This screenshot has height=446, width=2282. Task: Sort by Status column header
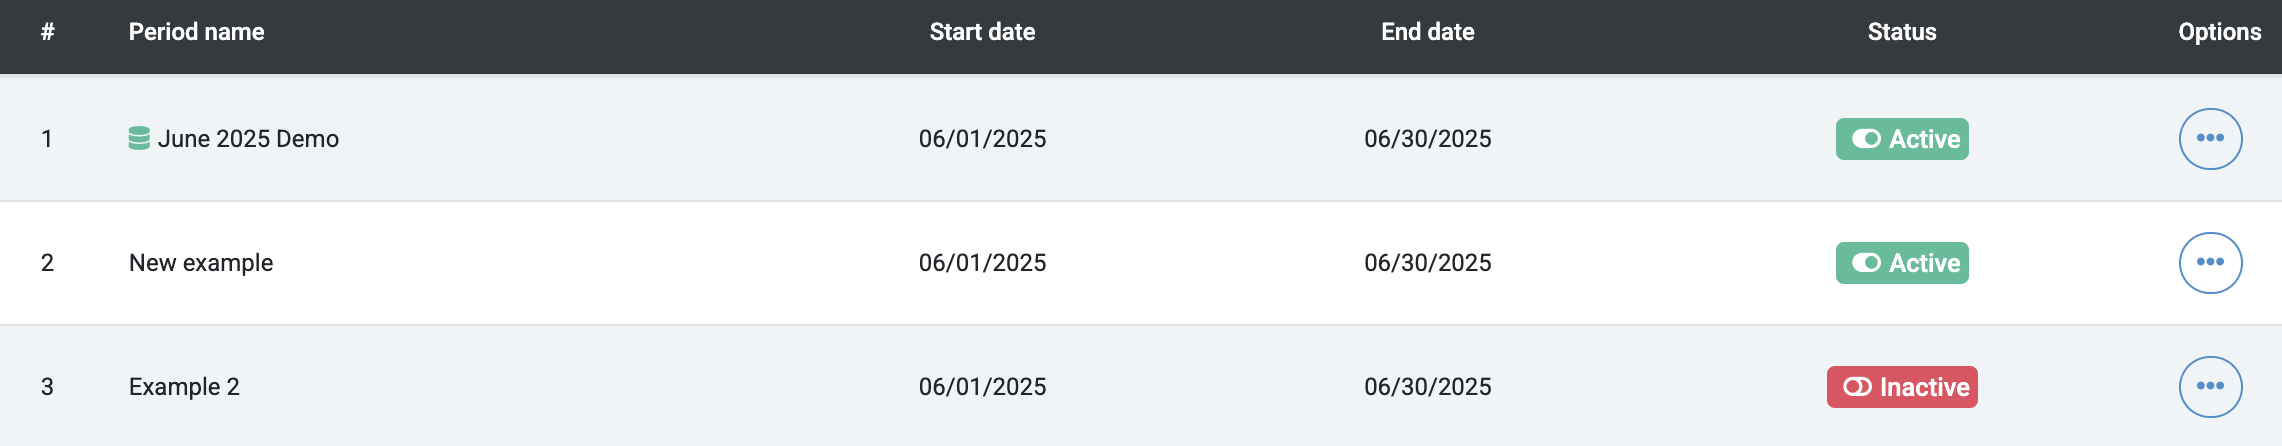1902,32
